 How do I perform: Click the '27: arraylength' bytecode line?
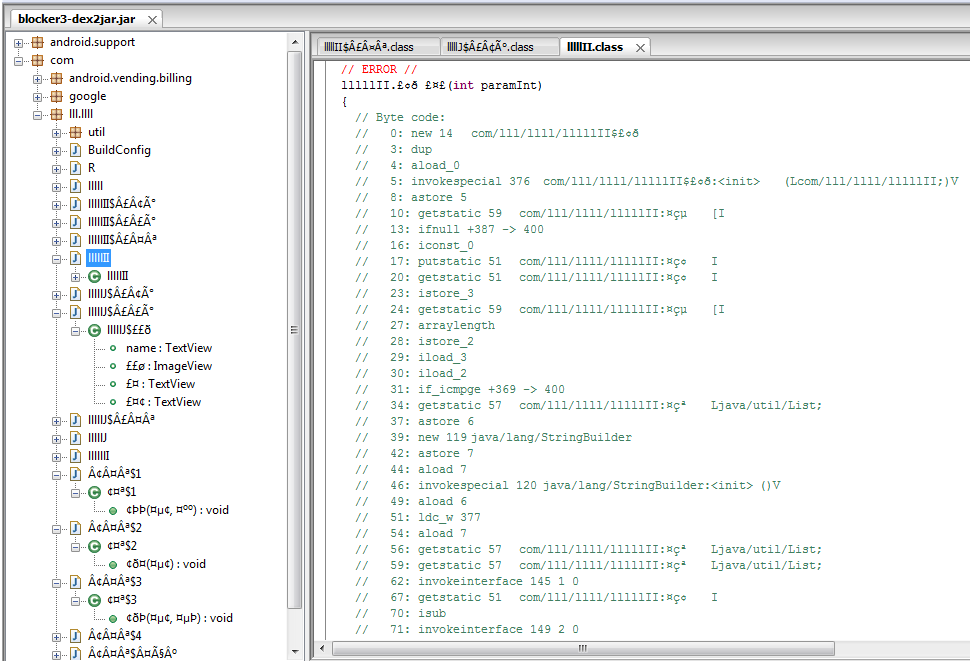tap(425, 325)
